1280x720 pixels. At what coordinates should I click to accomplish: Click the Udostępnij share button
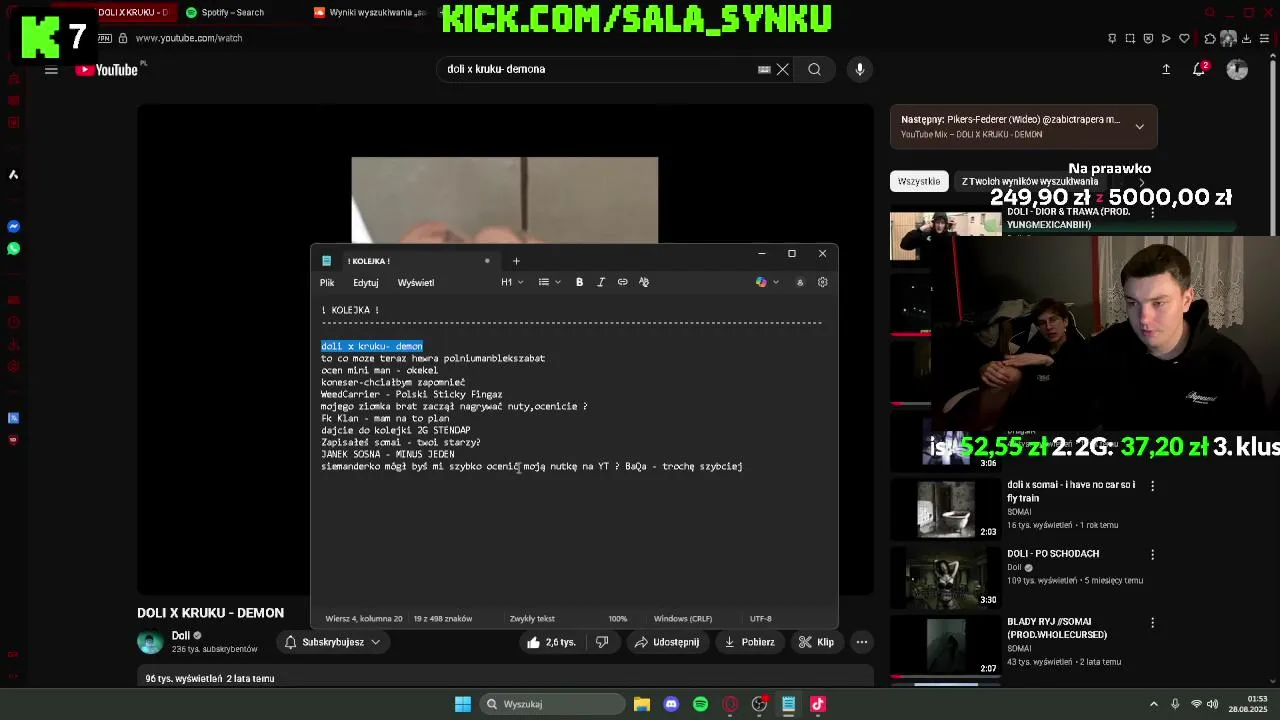pos(666,642)
